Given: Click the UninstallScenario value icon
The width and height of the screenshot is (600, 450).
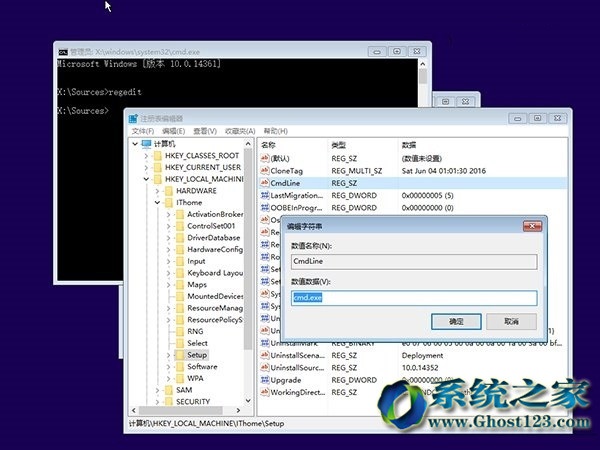Looking at the screenshot, I should 265,355.
